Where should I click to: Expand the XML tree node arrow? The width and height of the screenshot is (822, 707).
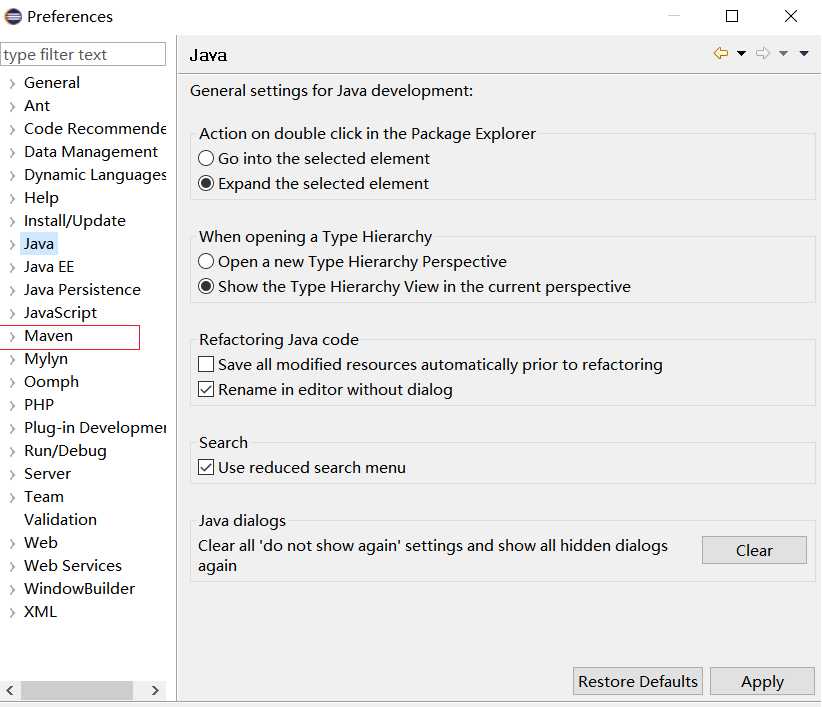tap(12, 612)
